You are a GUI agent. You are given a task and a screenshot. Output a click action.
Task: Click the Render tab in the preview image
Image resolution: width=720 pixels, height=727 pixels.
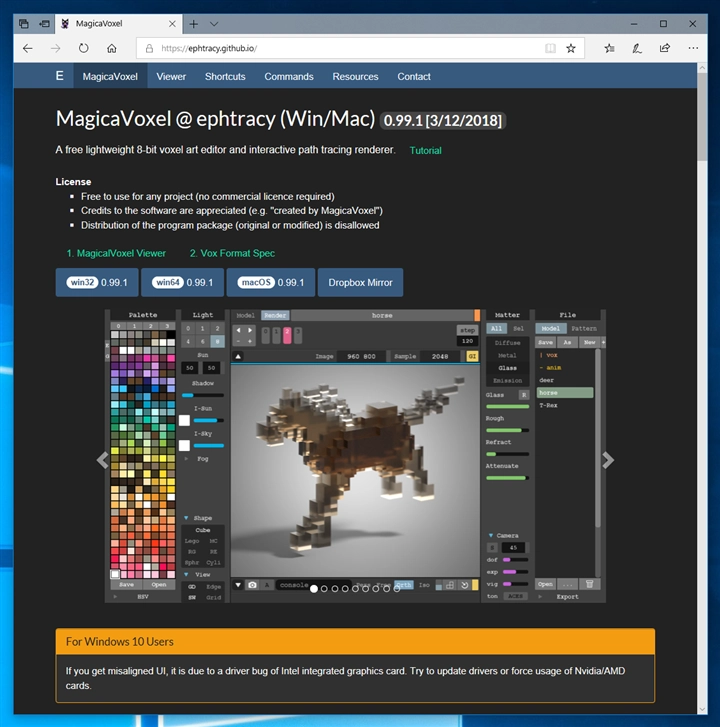[x=275, y=315]
